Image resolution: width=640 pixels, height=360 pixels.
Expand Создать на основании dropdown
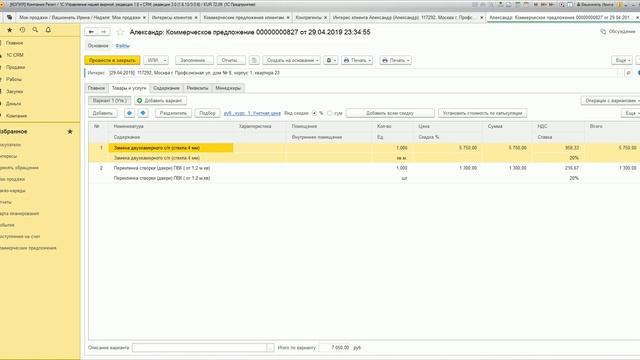tap(291, 60)
